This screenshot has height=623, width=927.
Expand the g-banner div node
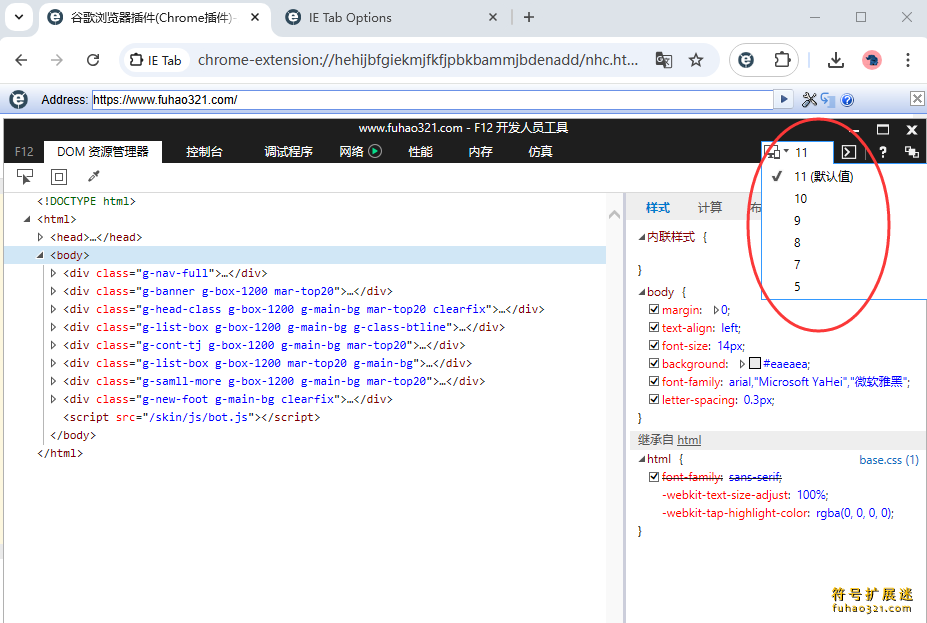pos(53,291)
